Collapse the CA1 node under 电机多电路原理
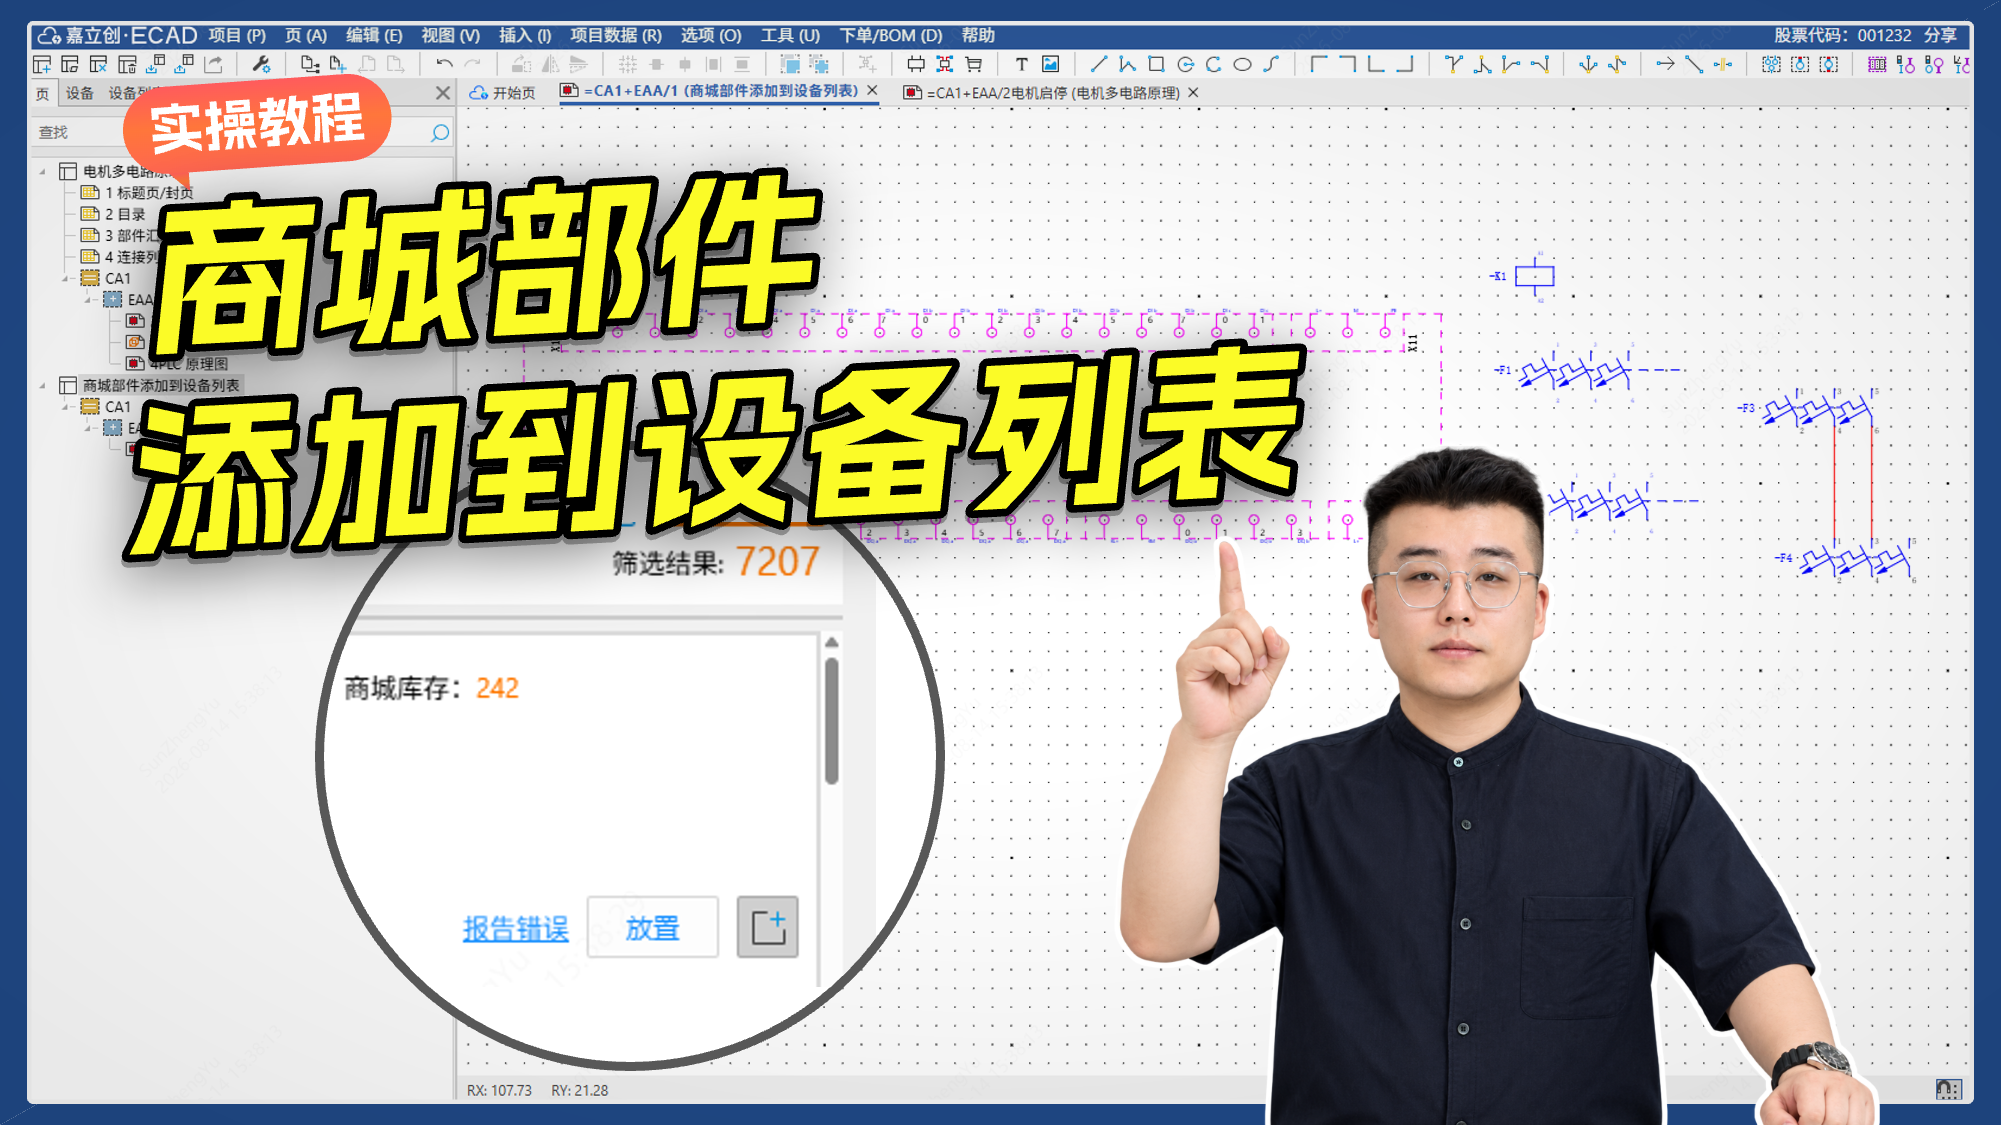 point(66,278)
